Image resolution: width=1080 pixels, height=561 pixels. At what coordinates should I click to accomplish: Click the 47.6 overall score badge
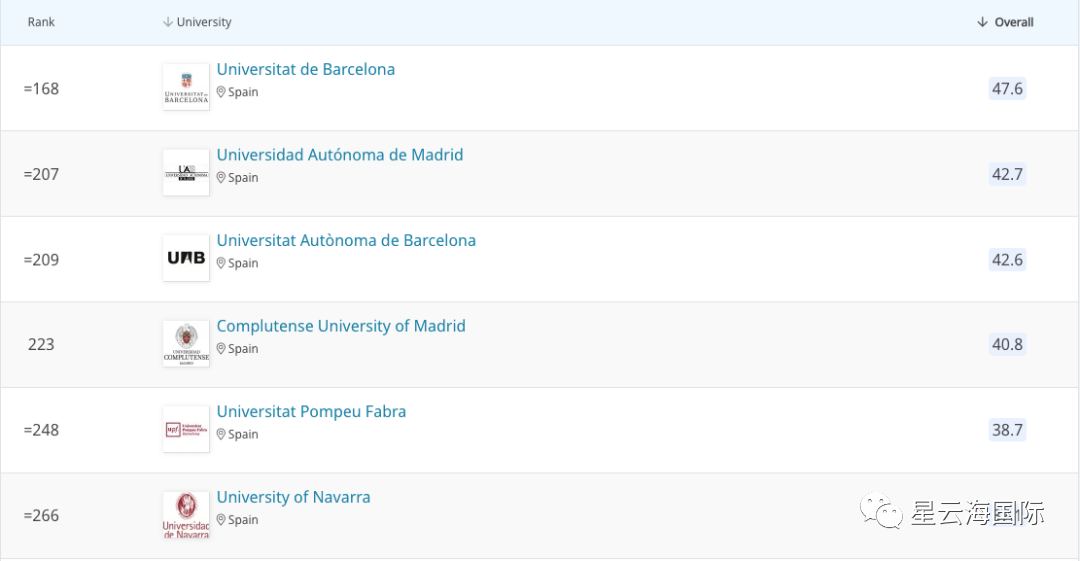tap(1007, 88)
